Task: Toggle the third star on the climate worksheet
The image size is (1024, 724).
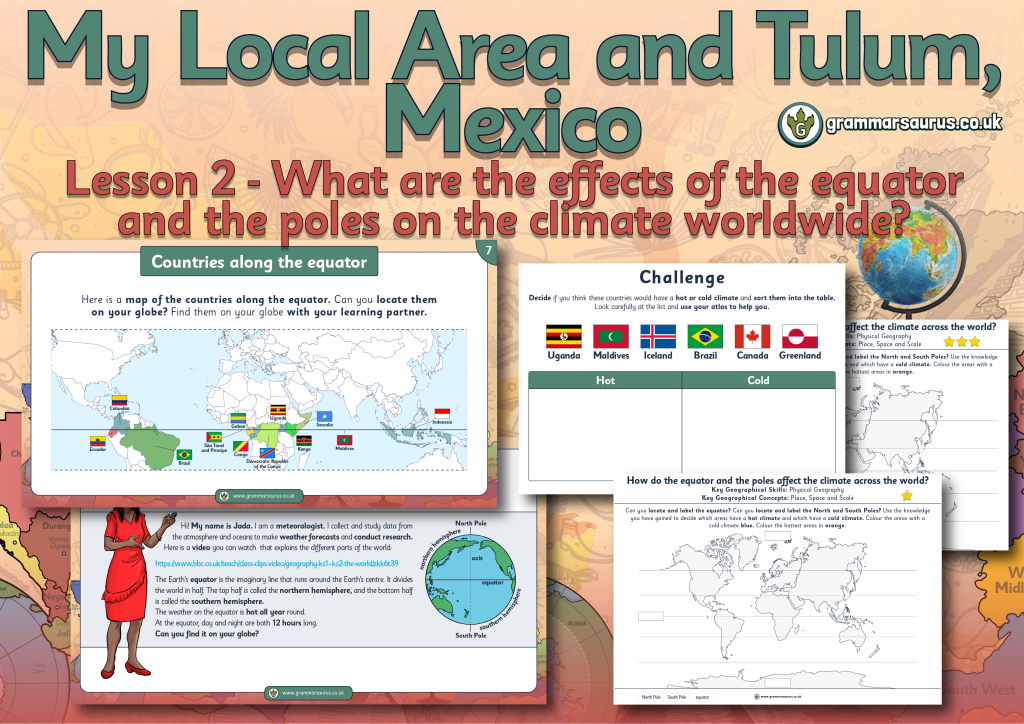Action: [x=975, y=341]
